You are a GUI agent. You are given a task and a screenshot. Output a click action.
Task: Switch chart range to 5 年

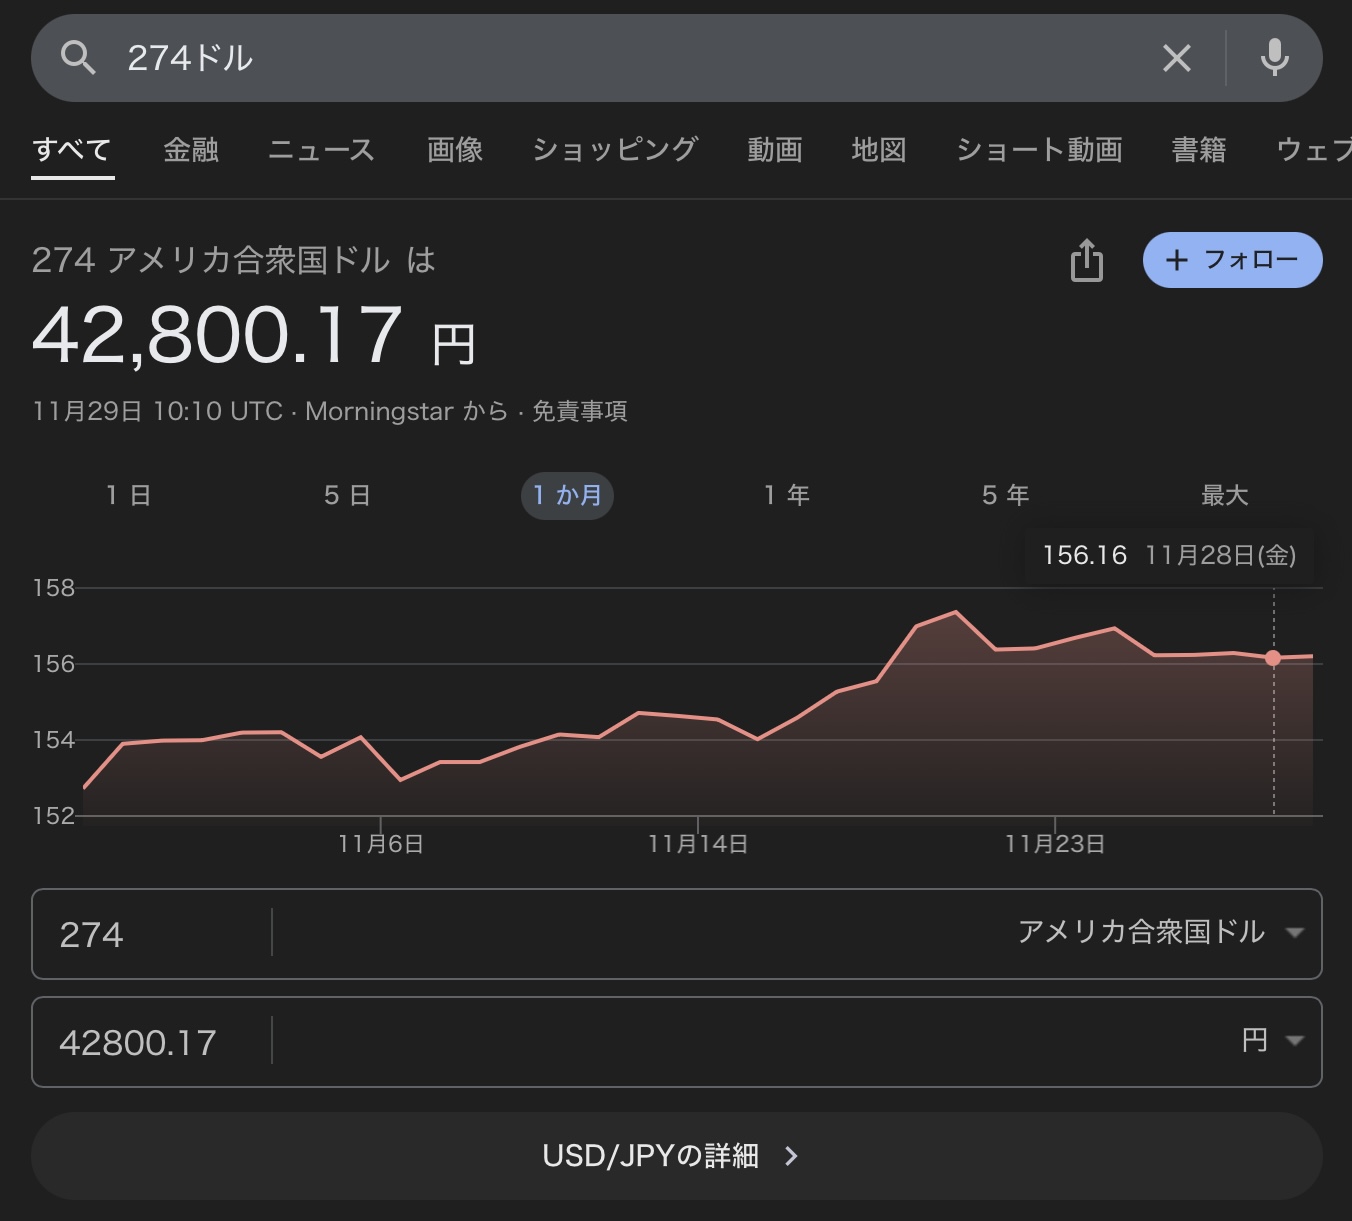[1005, 495]
